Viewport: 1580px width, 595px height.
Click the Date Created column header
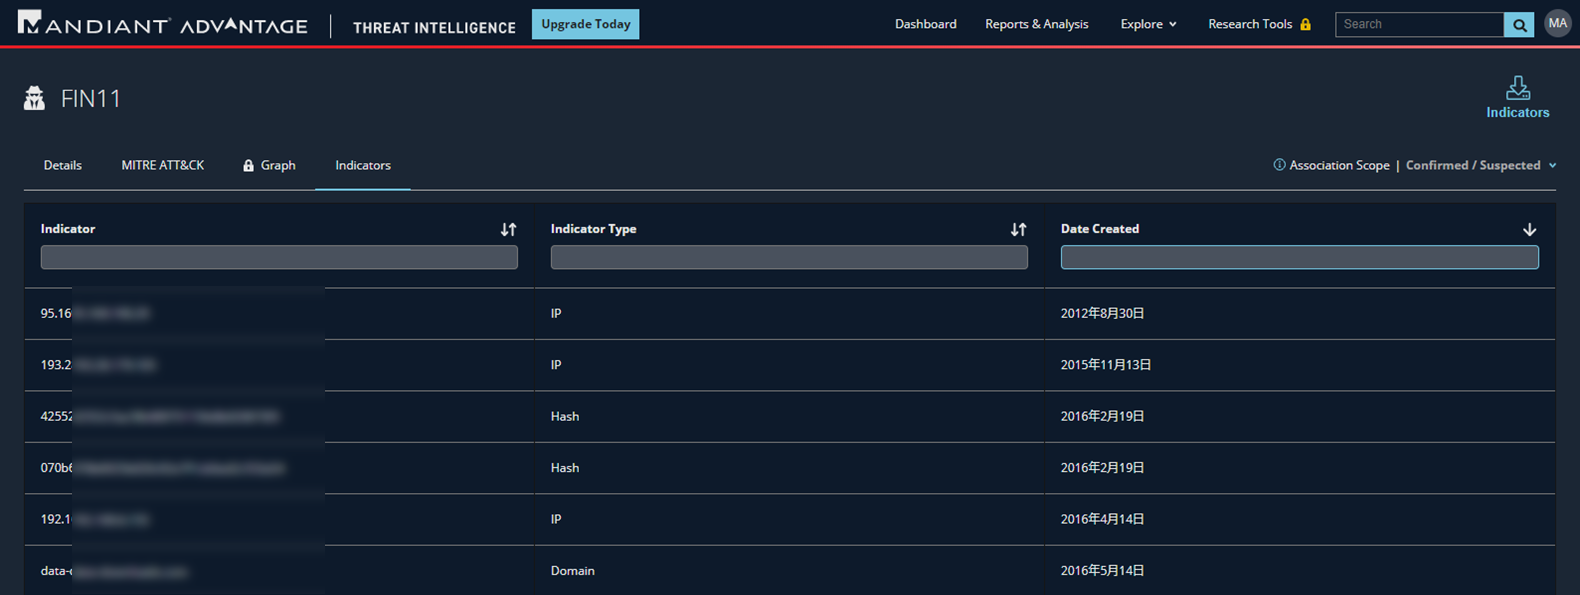[1100, 229]
